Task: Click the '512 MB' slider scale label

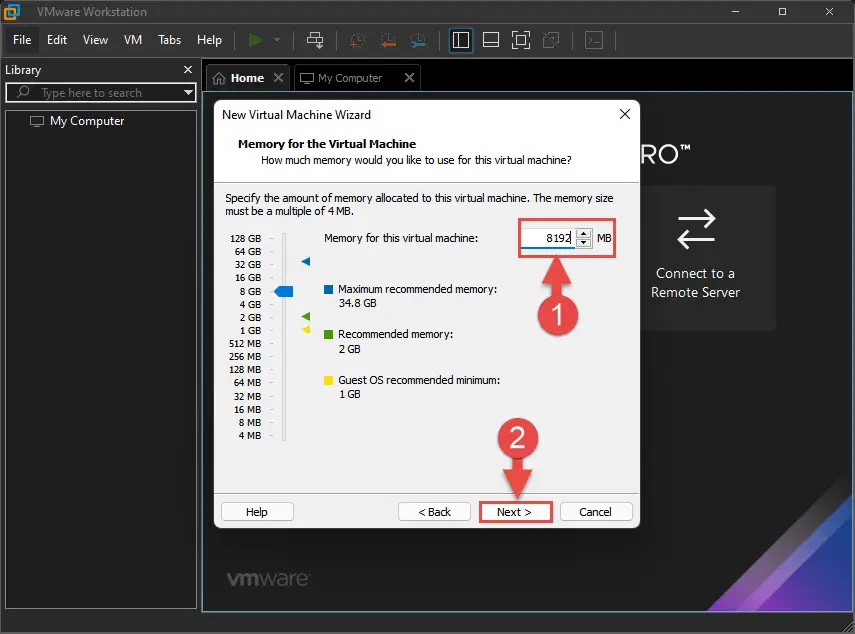Action: coord(245,343)
